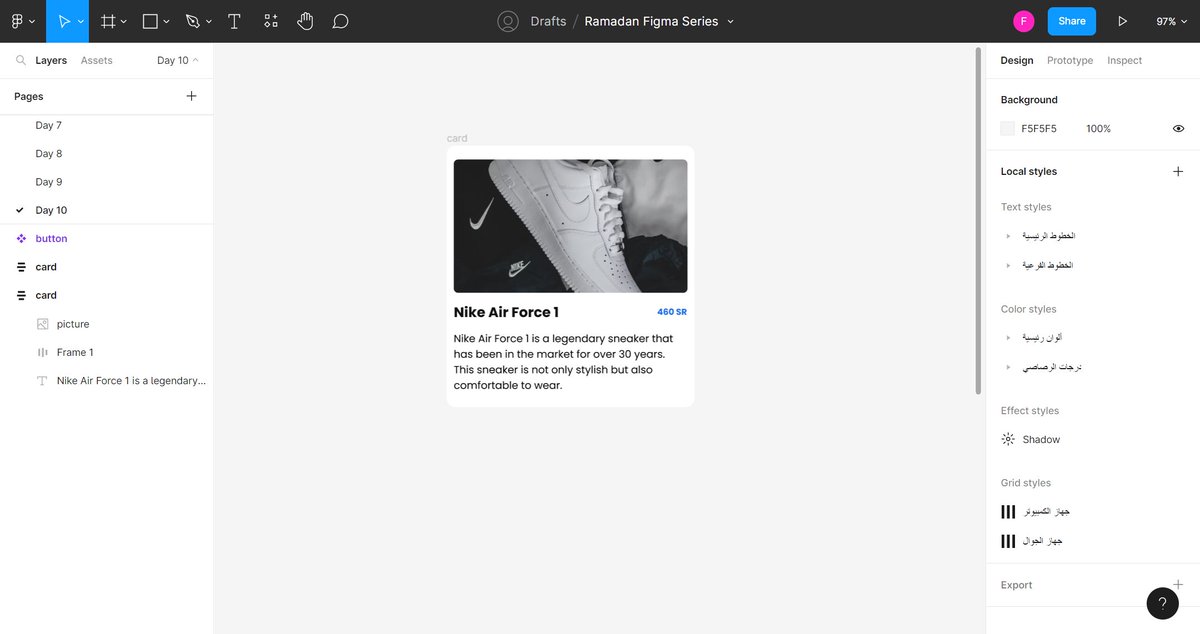
Task: Expand الخطوط الرئيسية text style group
Action: tap(1008, 236)
